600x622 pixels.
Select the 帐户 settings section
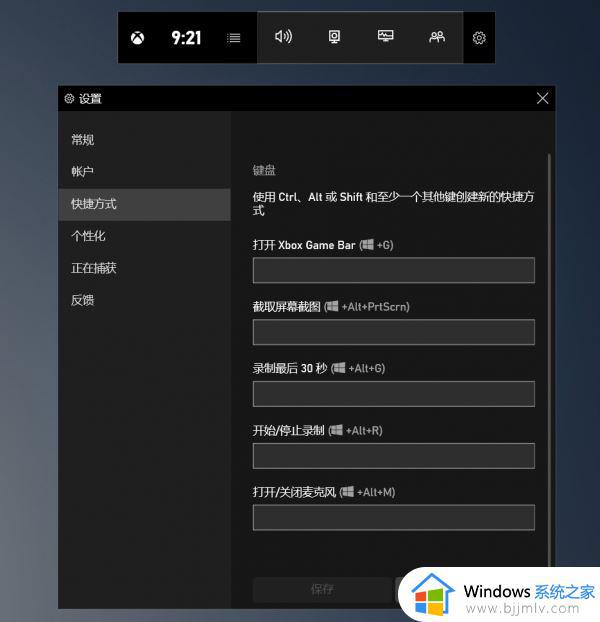144,172
